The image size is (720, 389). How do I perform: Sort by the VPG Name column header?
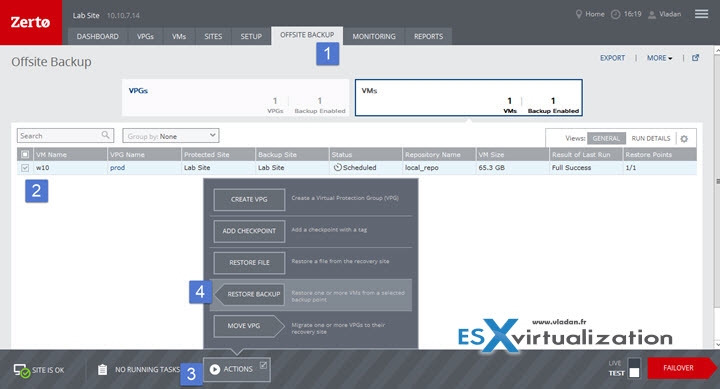pos(144,154)
